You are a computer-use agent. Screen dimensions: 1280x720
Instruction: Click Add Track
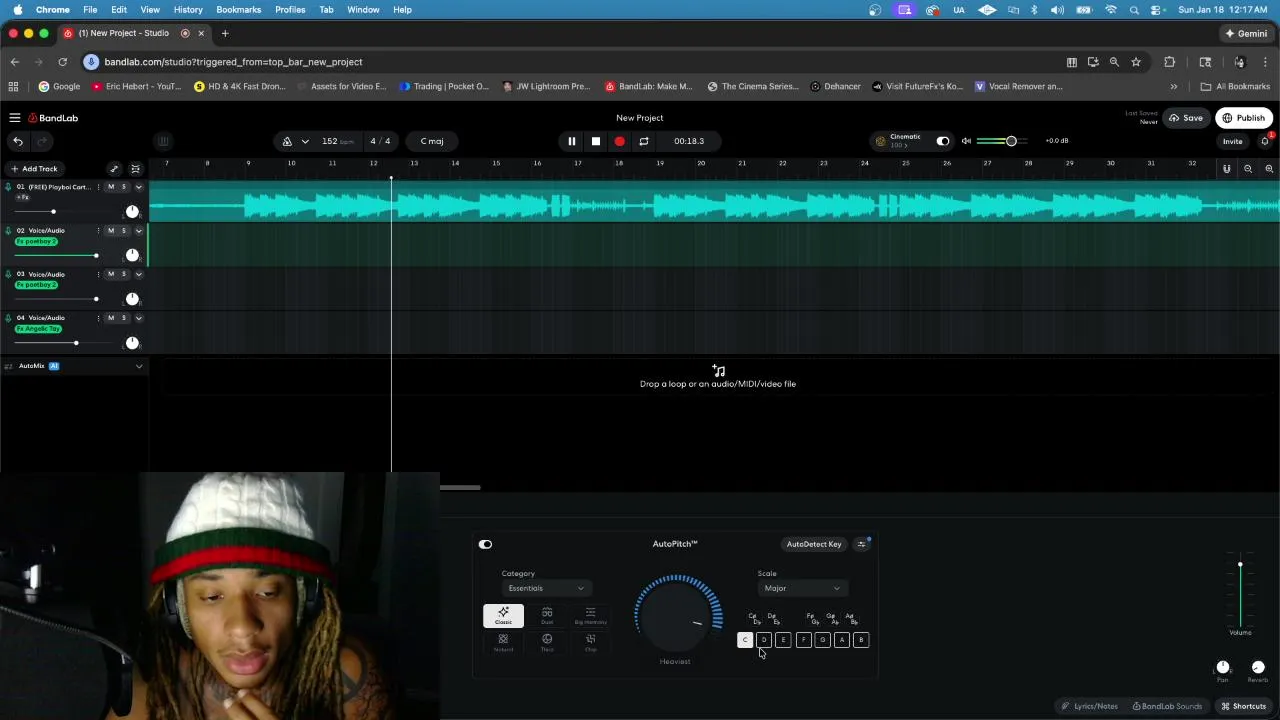click(x=34, y=169)
